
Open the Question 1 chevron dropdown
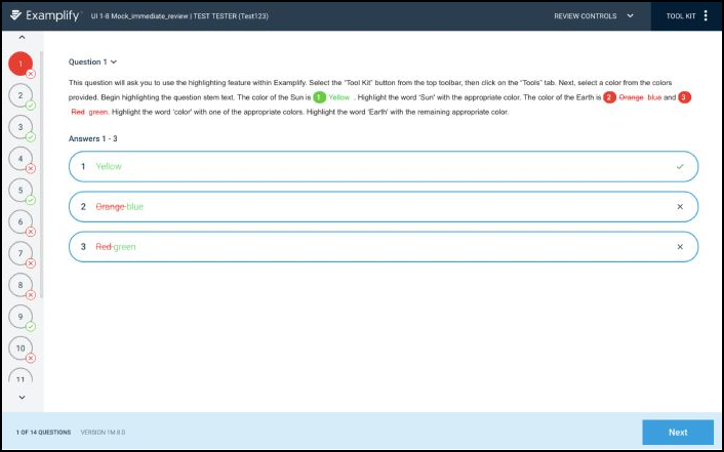[x=114, y=62]
